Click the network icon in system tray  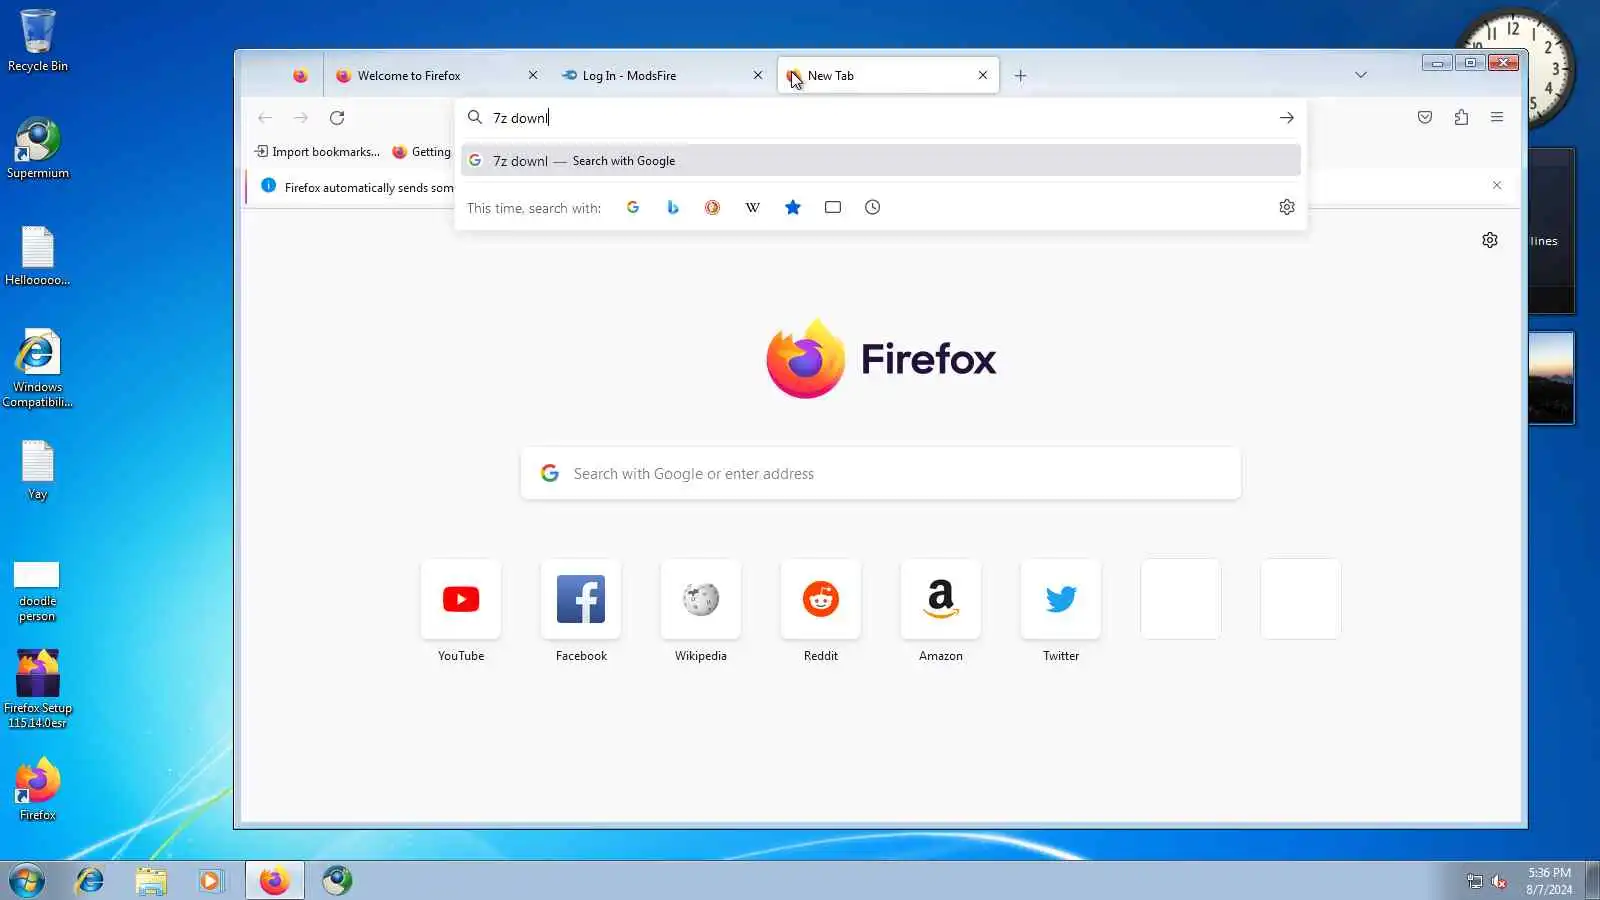point(1475,881)
